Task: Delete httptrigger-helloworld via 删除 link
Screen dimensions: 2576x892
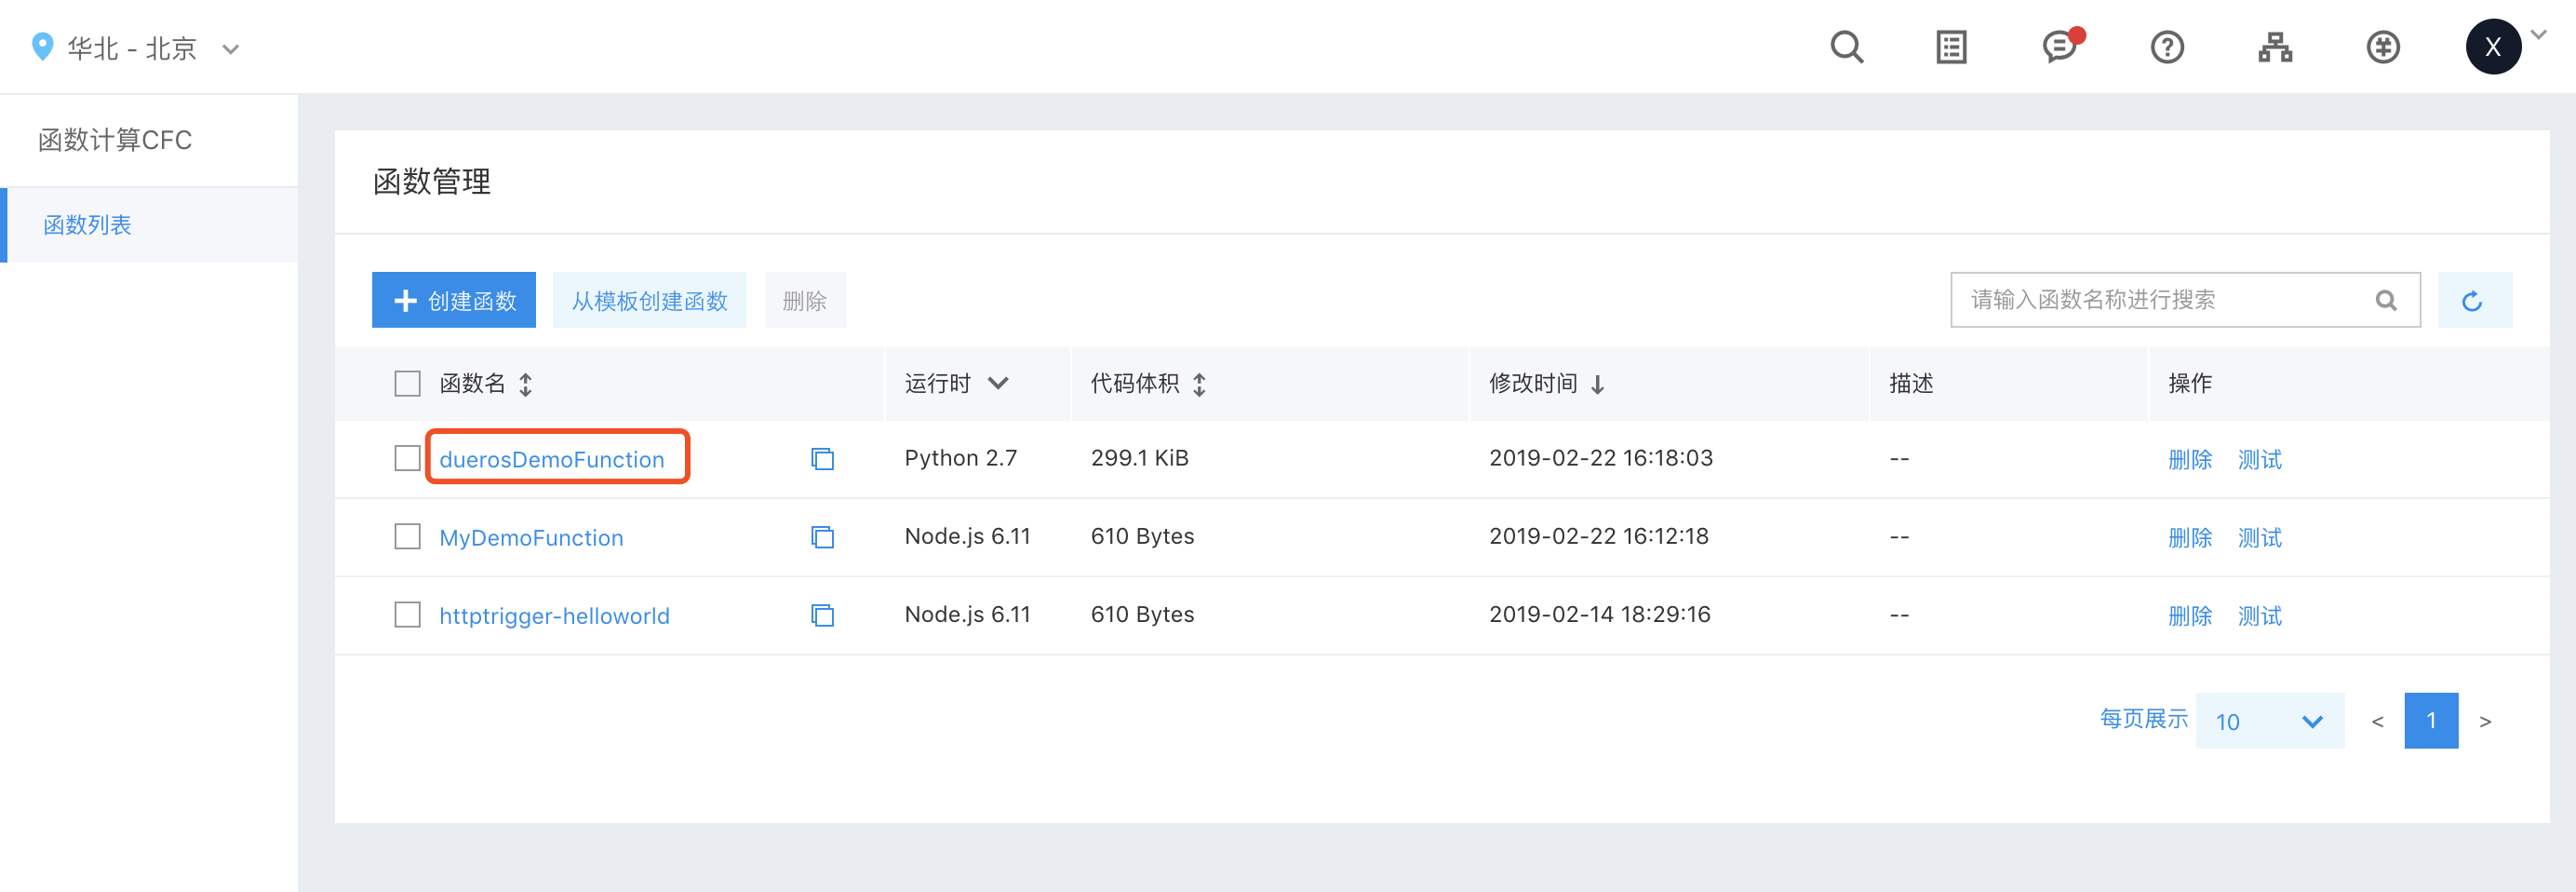Action: [2190, 615]
